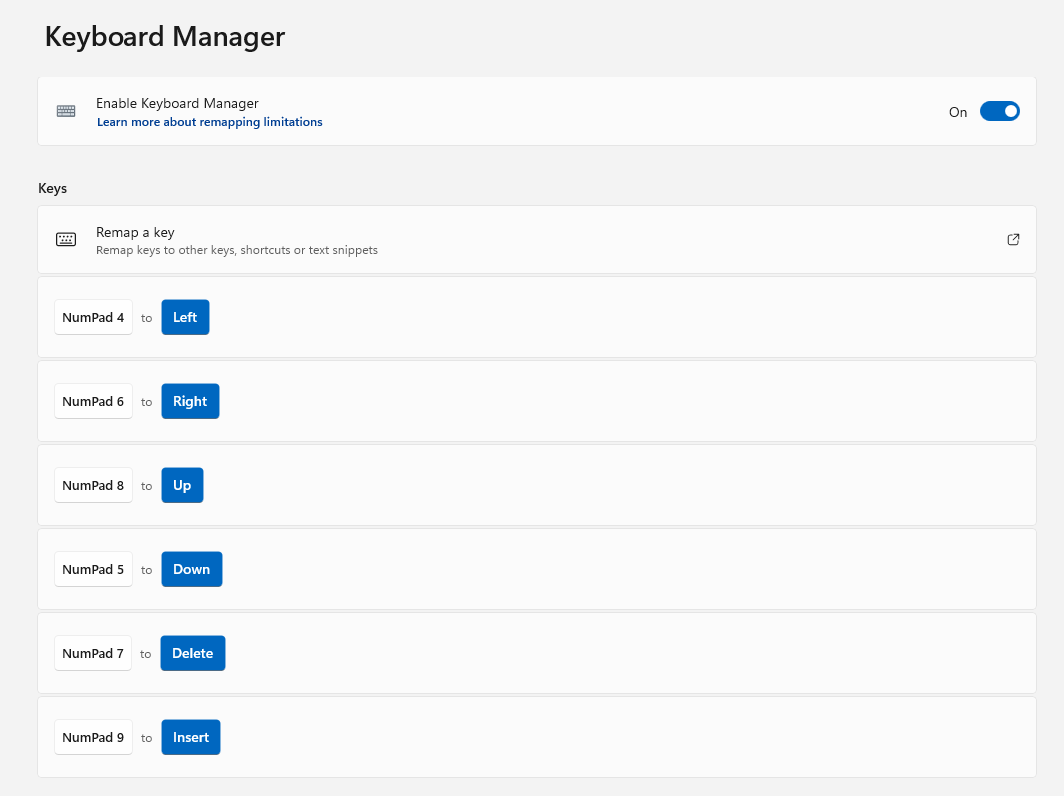
Task: Open the Remap a key card
Action: click(537, 240)
